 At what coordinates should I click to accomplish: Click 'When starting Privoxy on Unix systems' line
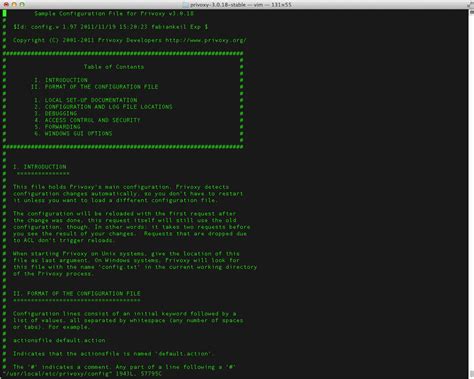click(x=126, y=254)
